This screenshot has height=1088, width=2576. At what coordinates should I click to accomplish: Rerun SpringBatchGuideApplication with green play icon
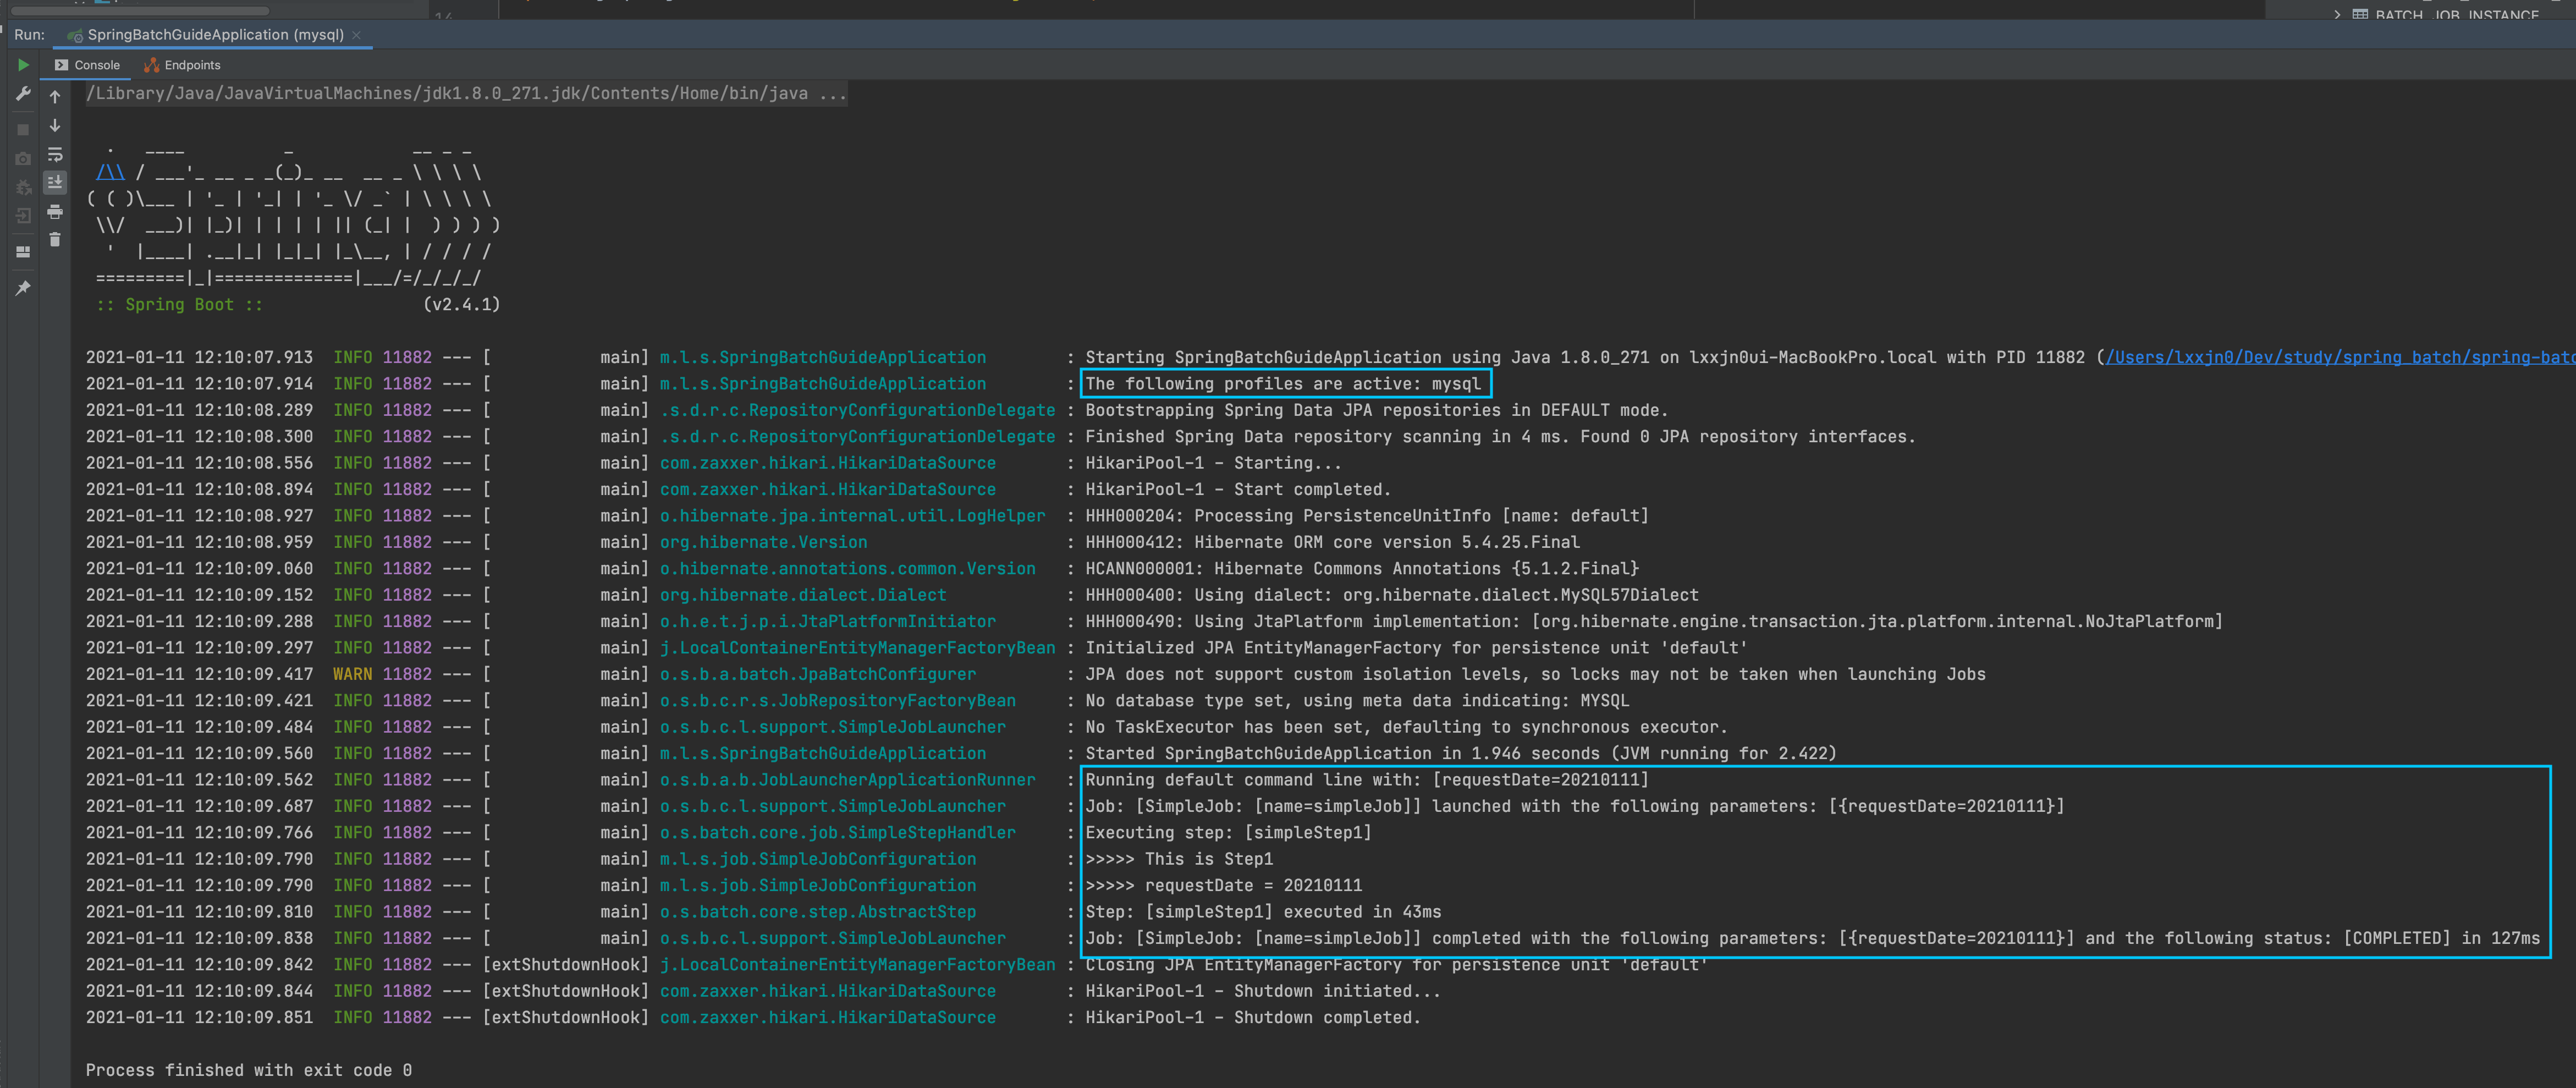coord(23,65)
